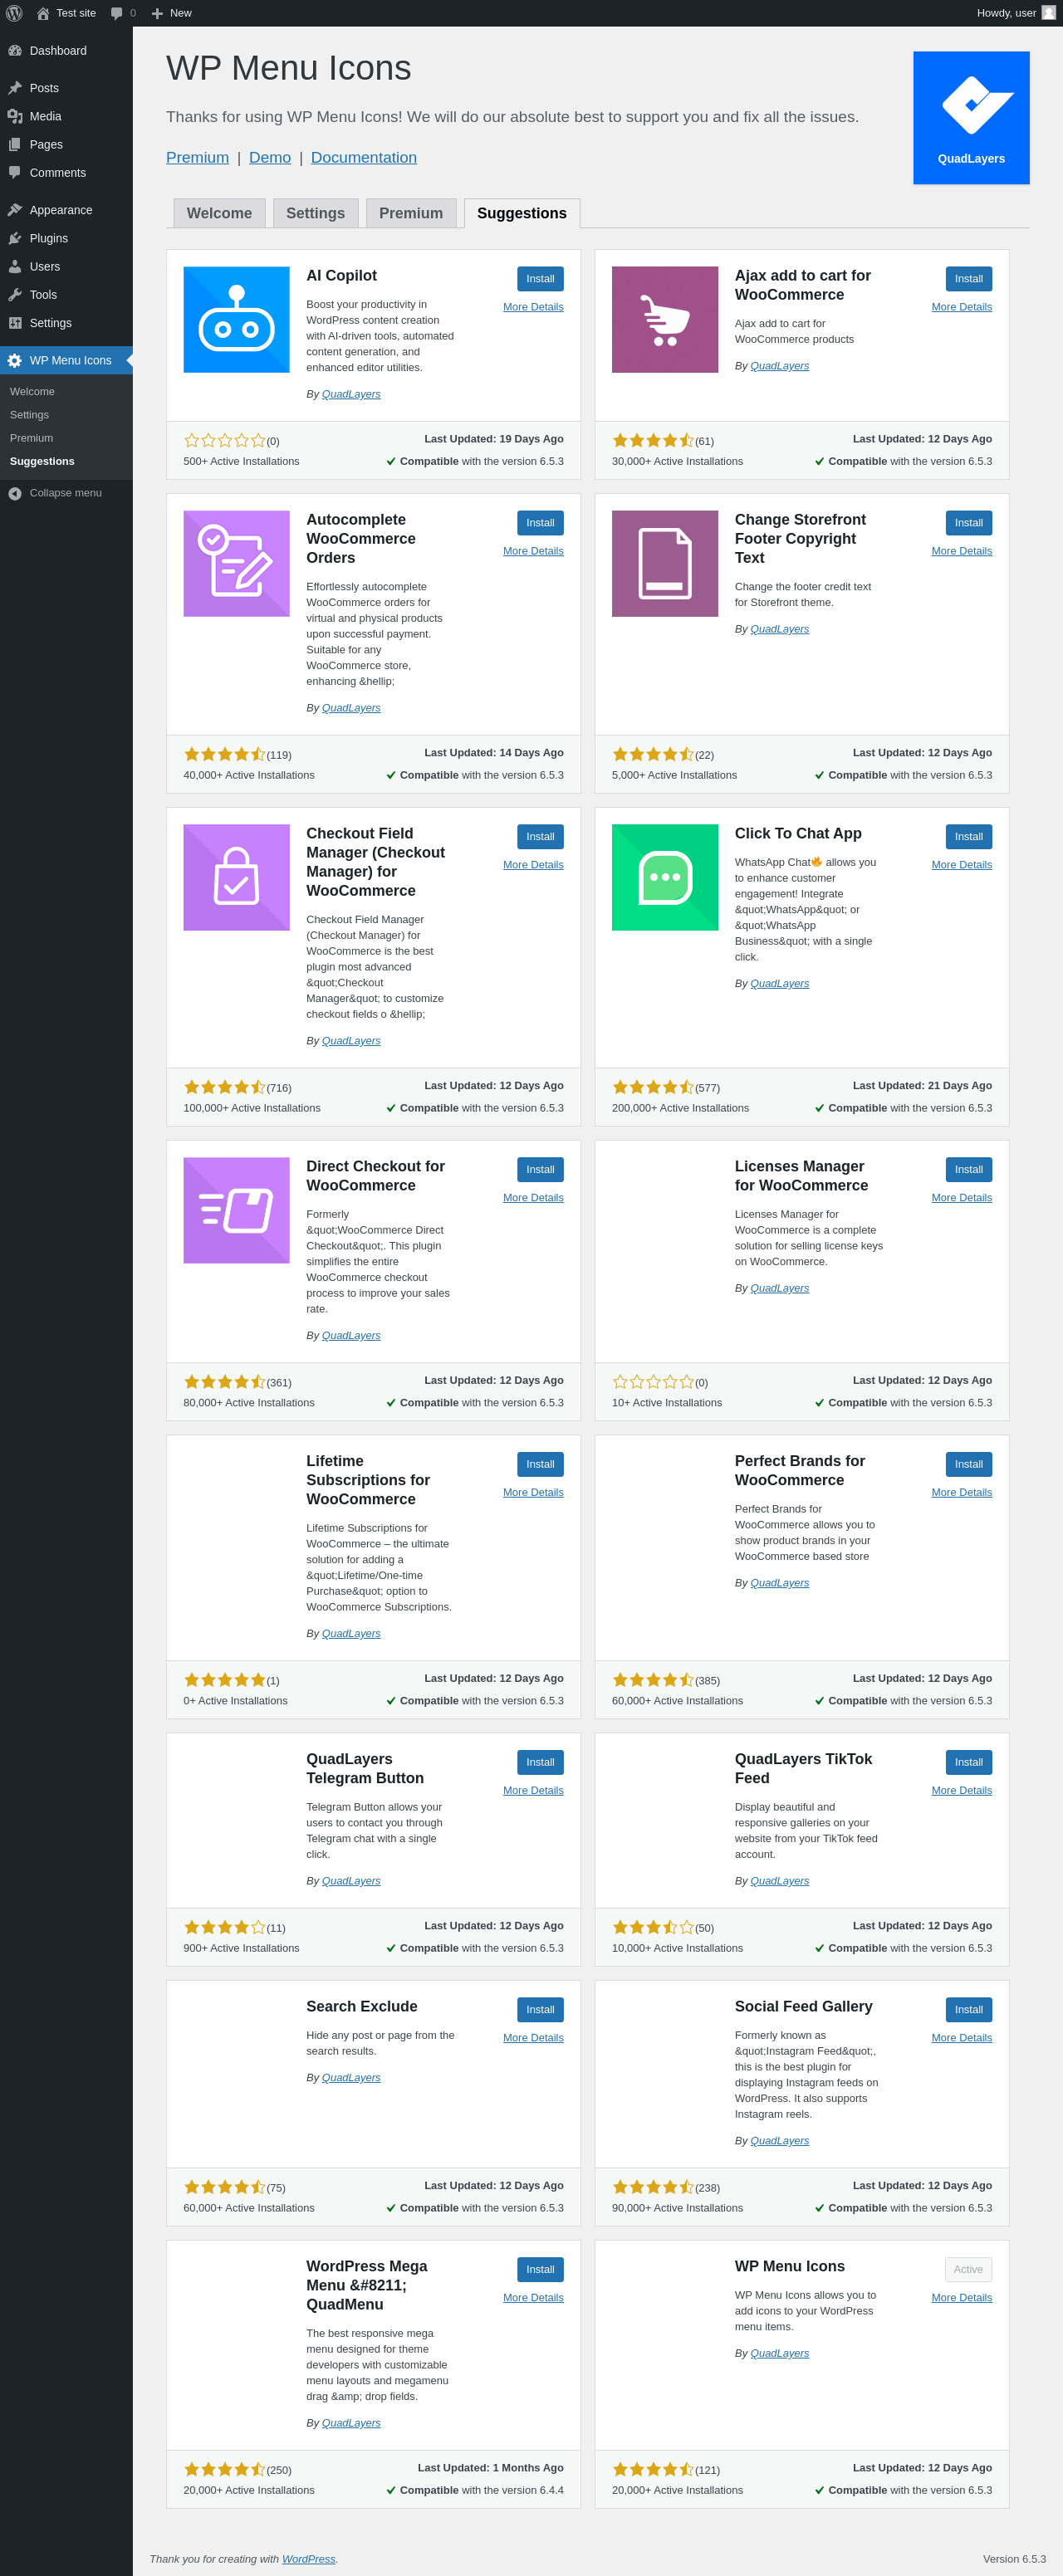1063x2576 pixels.
Task: Click QuadLayers Telegram Button title
Action: [x=365, y=1769]
